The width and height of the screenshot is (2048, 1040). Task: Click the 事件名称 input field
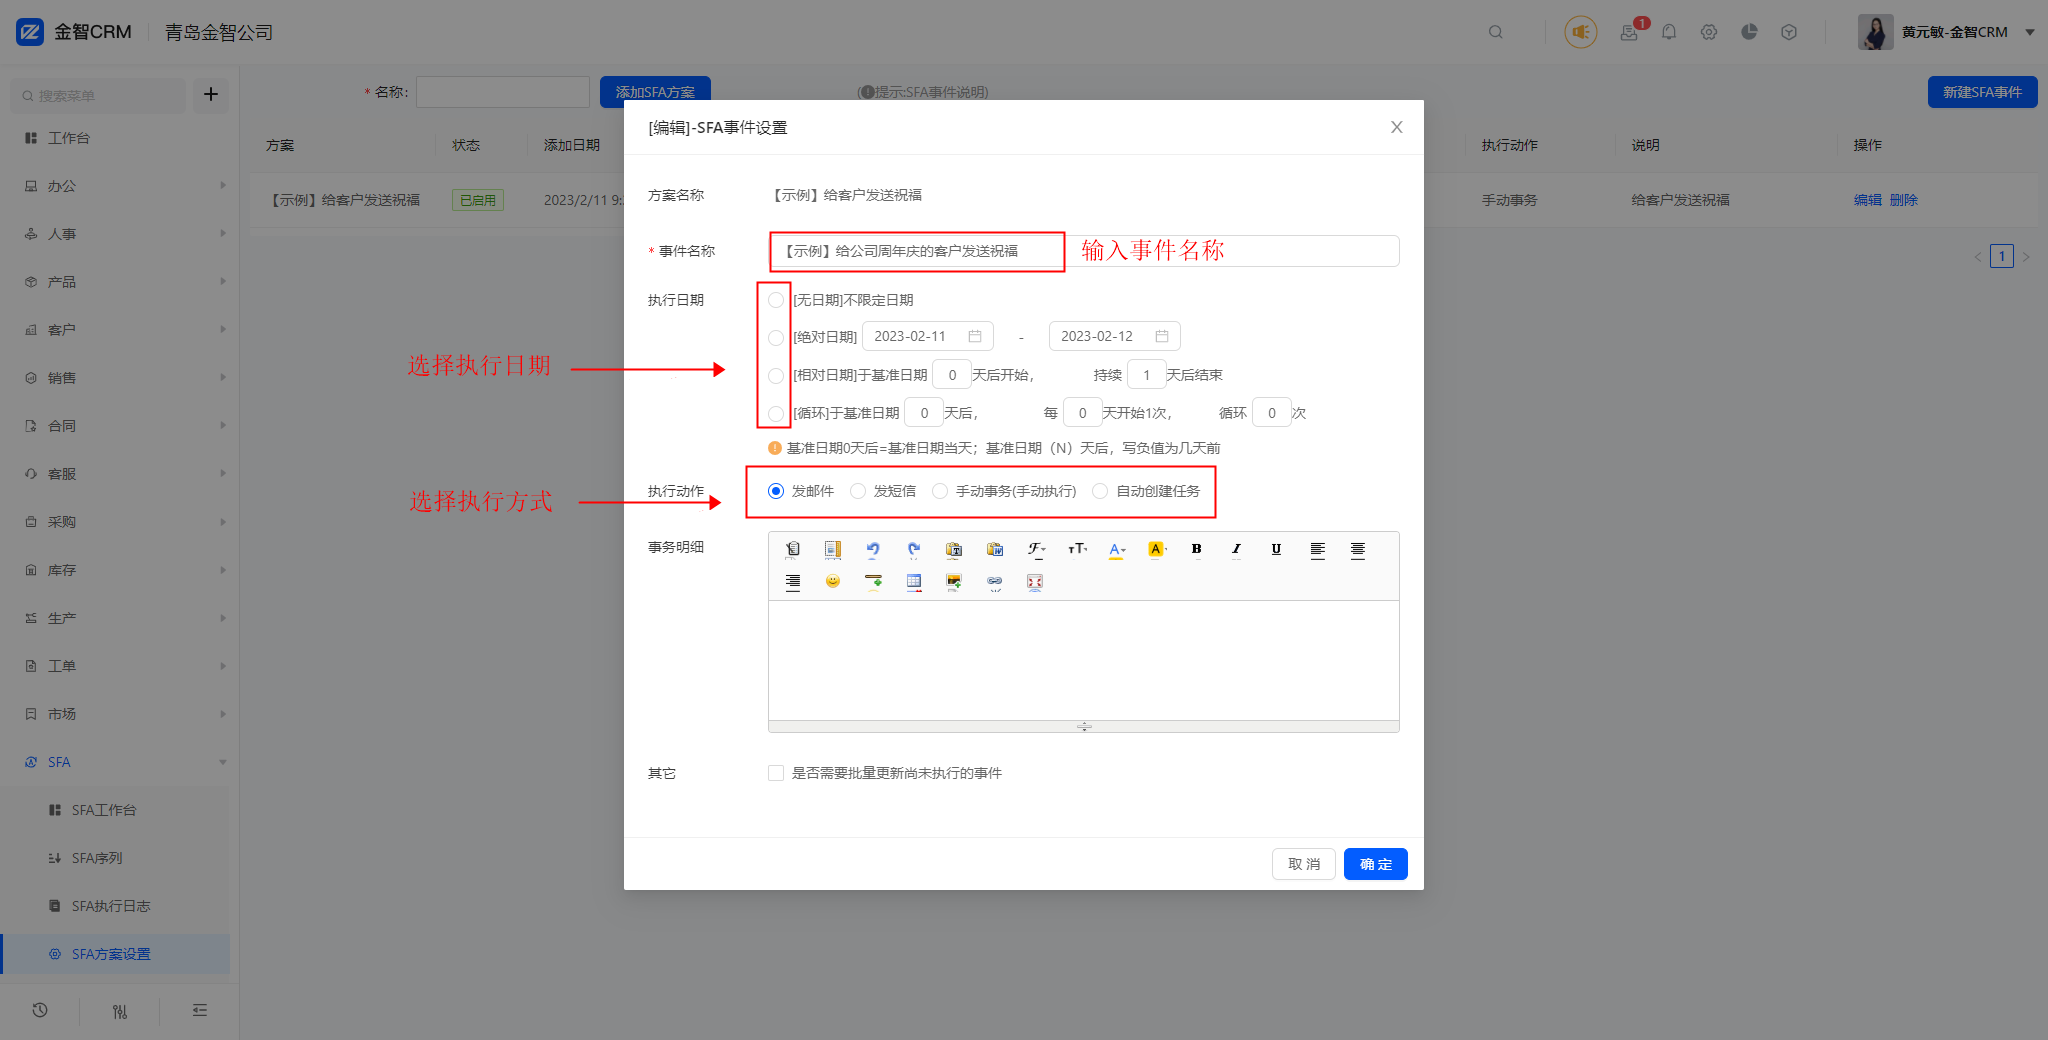pos(915,251)
